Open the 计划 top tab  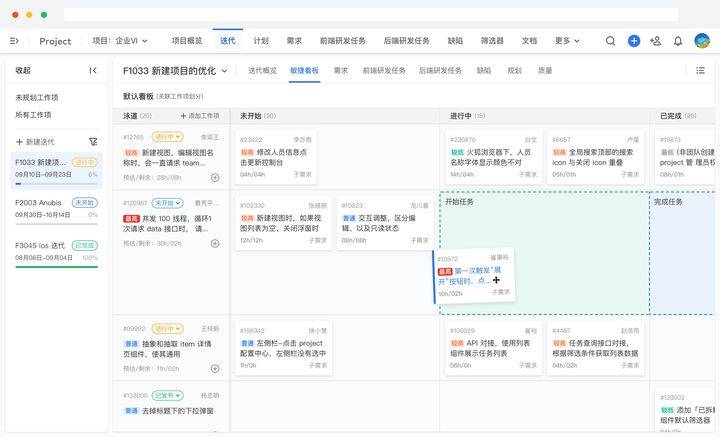point(261,41)
